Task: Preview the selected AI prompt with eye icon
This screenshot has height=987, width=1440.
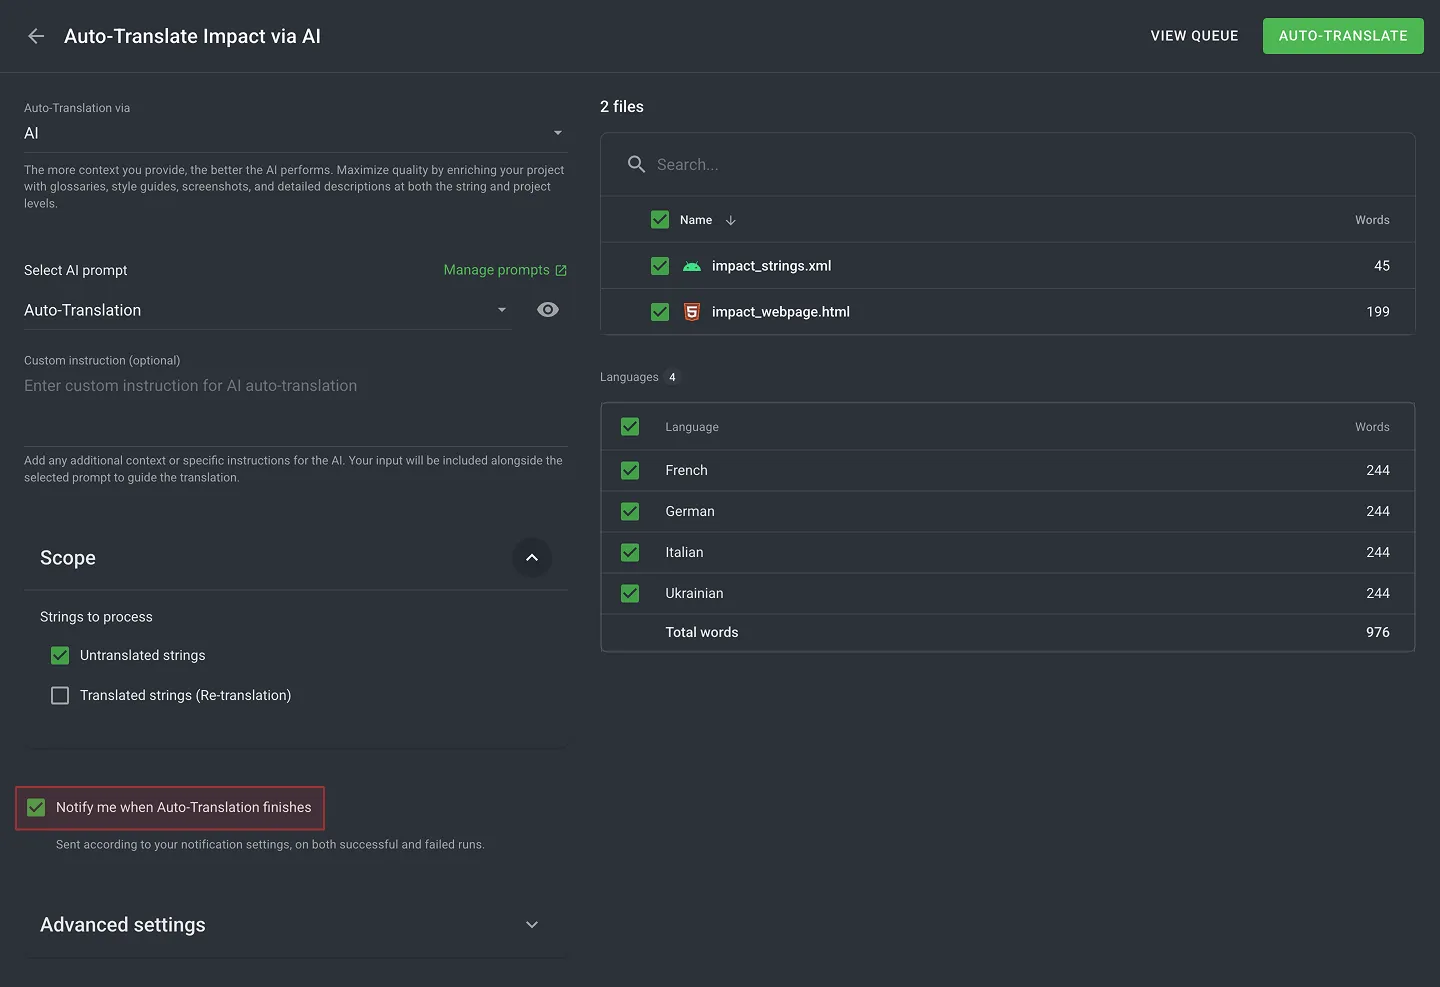Action: pyautogui.click(x=548, y=310)
